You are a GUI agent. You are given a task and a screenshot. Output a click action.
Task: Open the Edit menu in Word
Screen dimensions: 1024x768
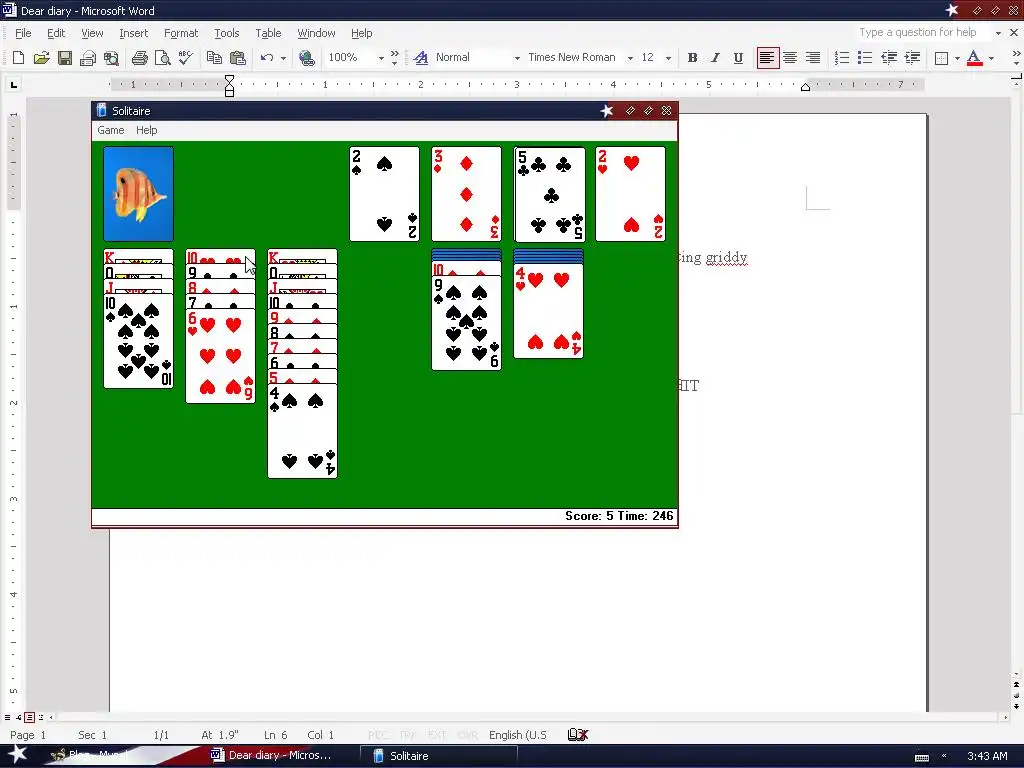[x=56, y=33]
